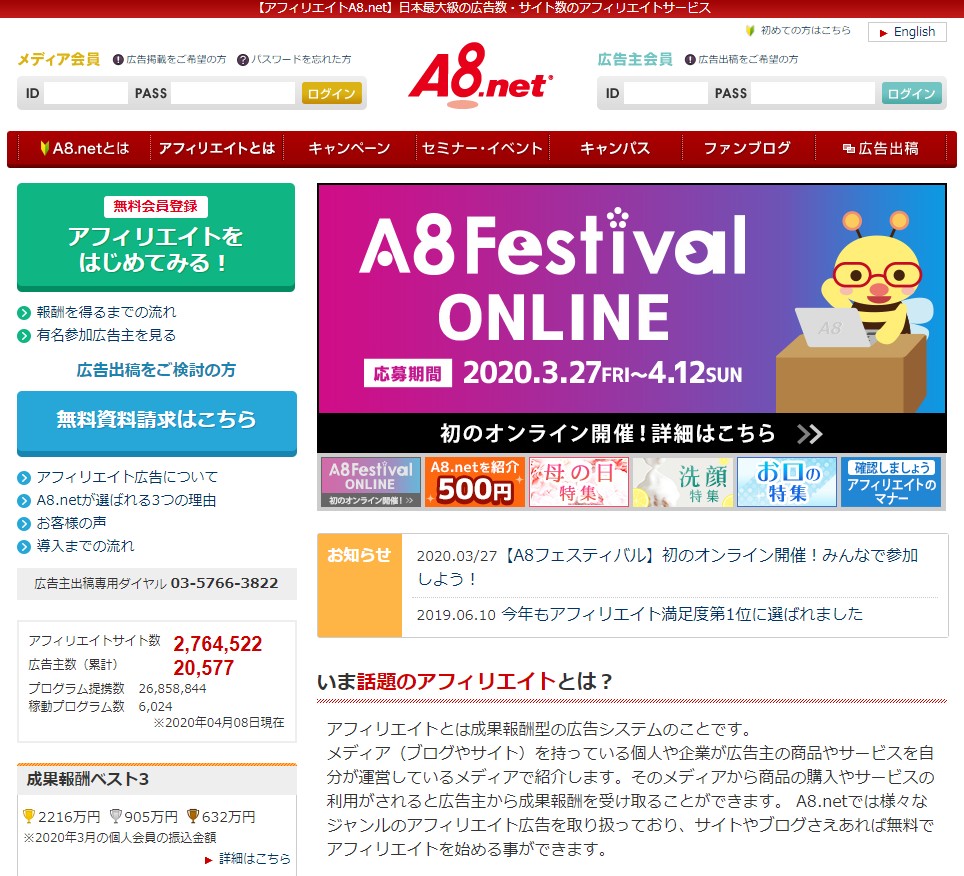The height and width of the screenshot is (876, 964).
Task: Click the teal ログイン button for advertisers
Action: (x=911, y=93)
